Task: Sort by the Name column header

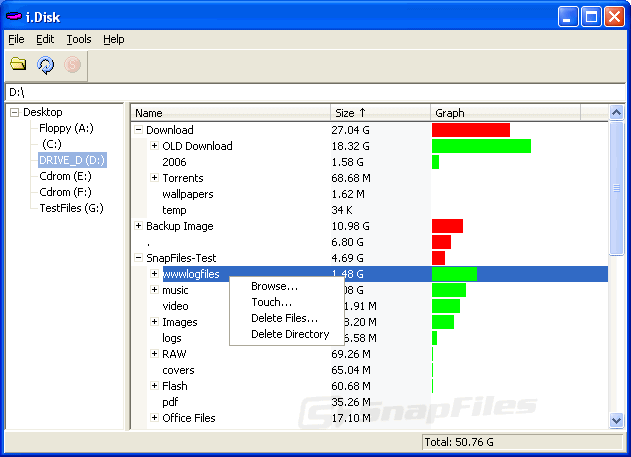Action: coord(231,113)
